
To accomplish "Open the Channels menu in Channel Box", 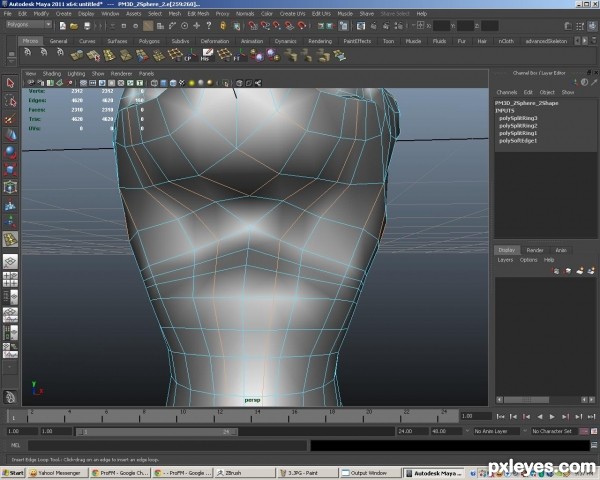I will point(507,92).
